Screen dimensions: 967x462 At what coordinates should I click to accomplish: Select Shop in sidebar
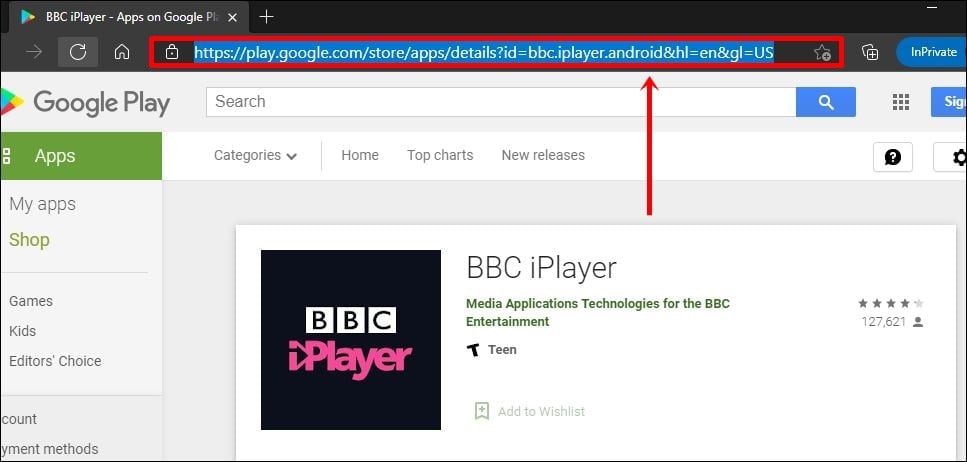[29, 240]
